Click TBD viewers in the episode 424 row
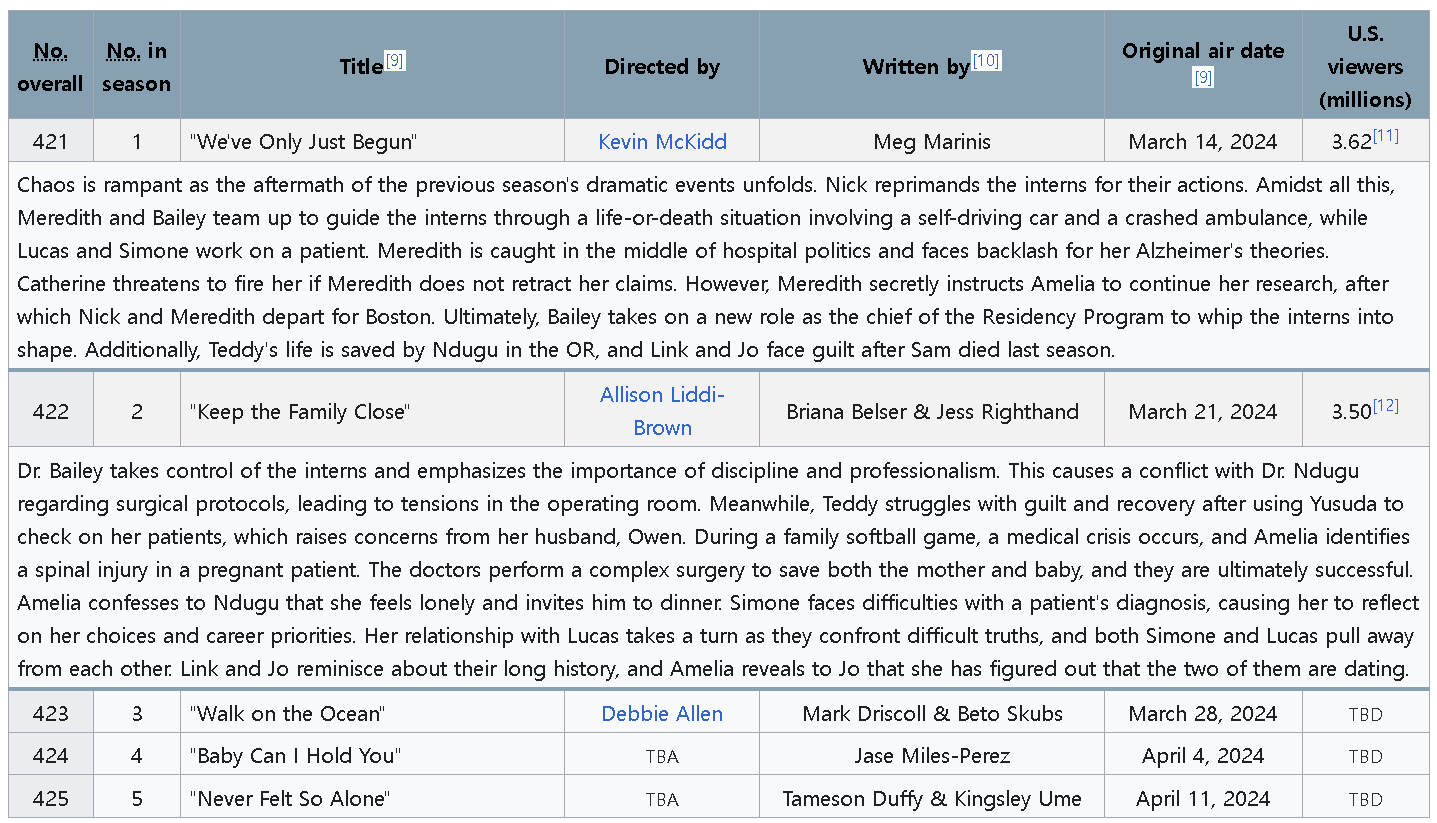Screen dimensions: 1437x823 pos(1365,757)
